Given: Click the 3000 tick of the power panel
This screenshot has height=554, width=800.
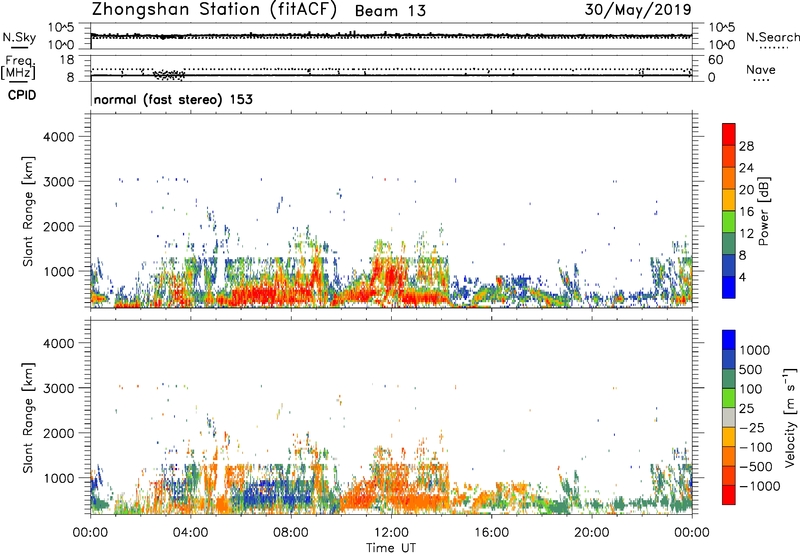Looking at the screenshot, I should [x=59, y=182].
